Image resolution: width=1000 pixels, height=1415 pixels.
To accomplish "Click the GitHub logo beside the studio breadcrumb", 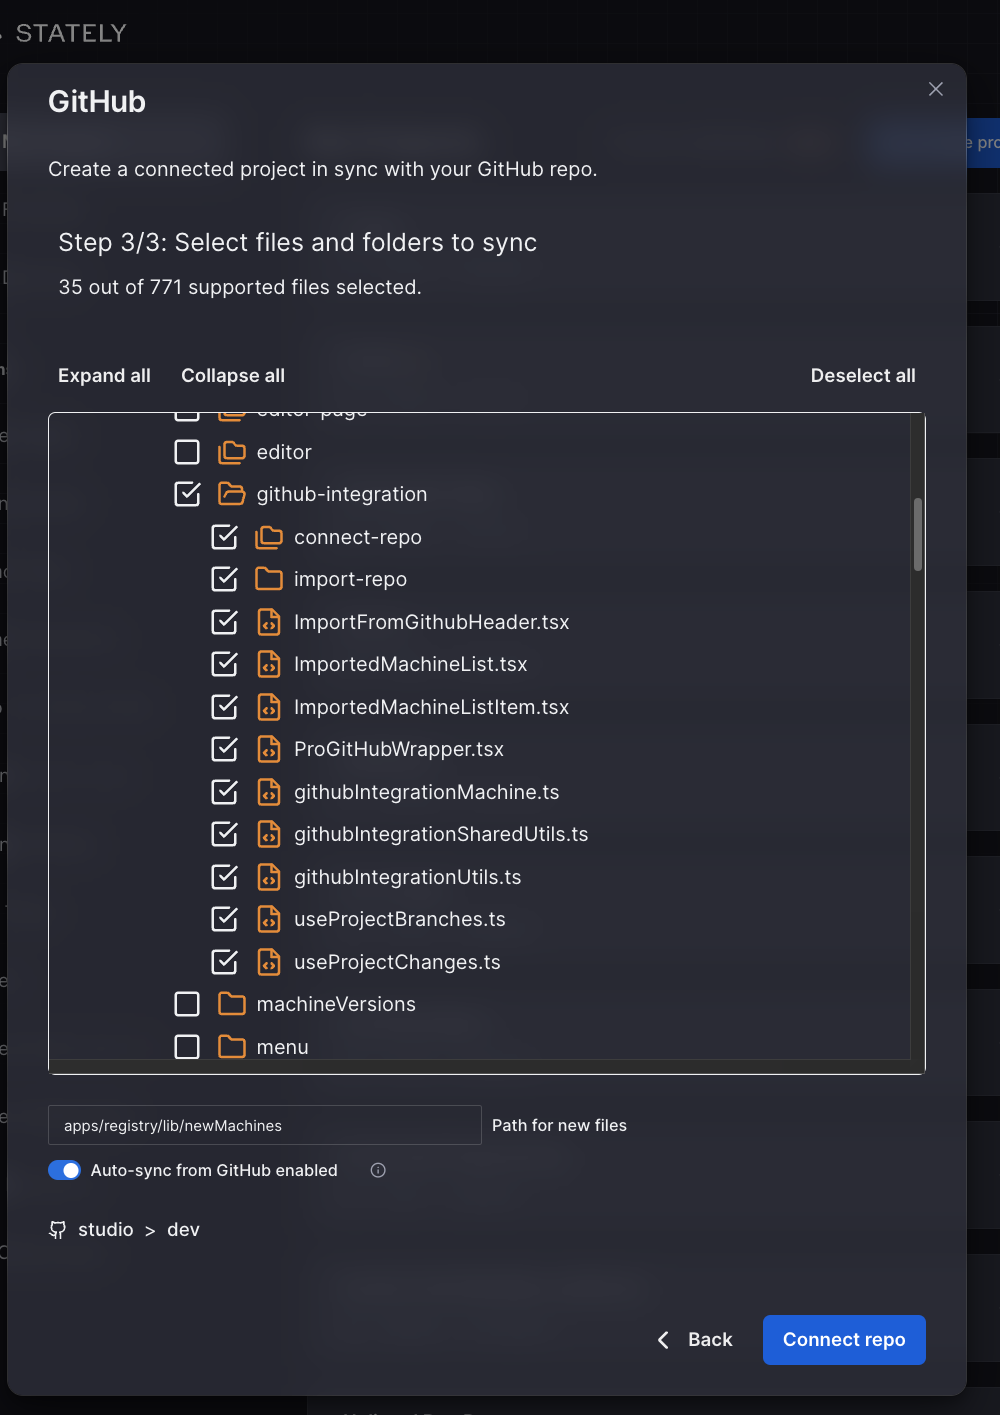I will 57,1229.
